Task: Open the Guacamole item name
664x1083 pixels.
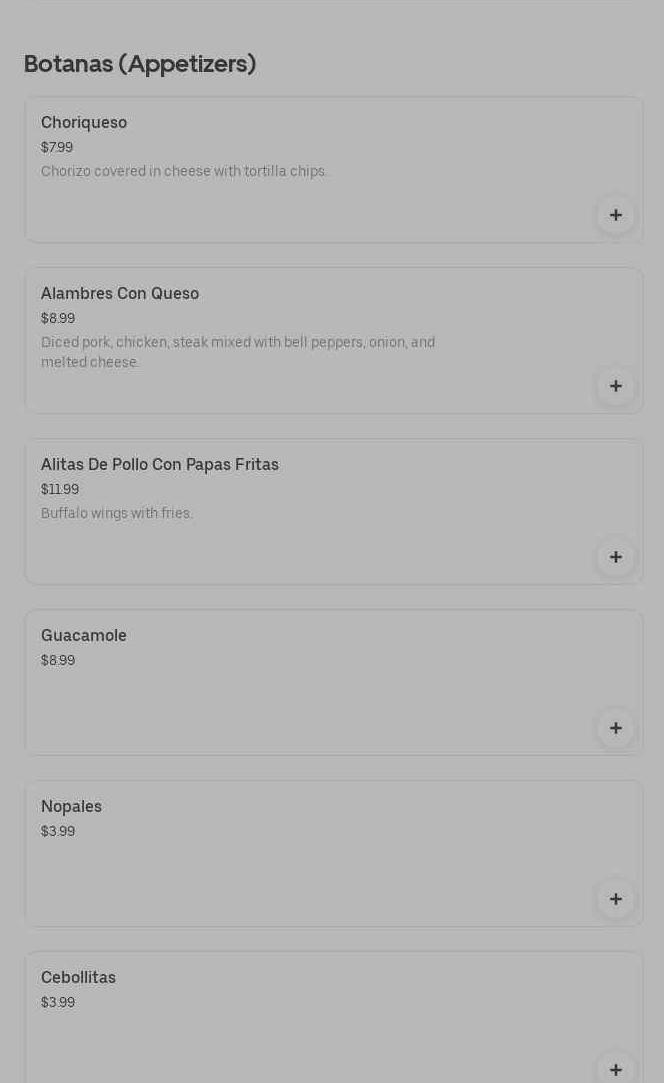Action: (x=84, y=636)
